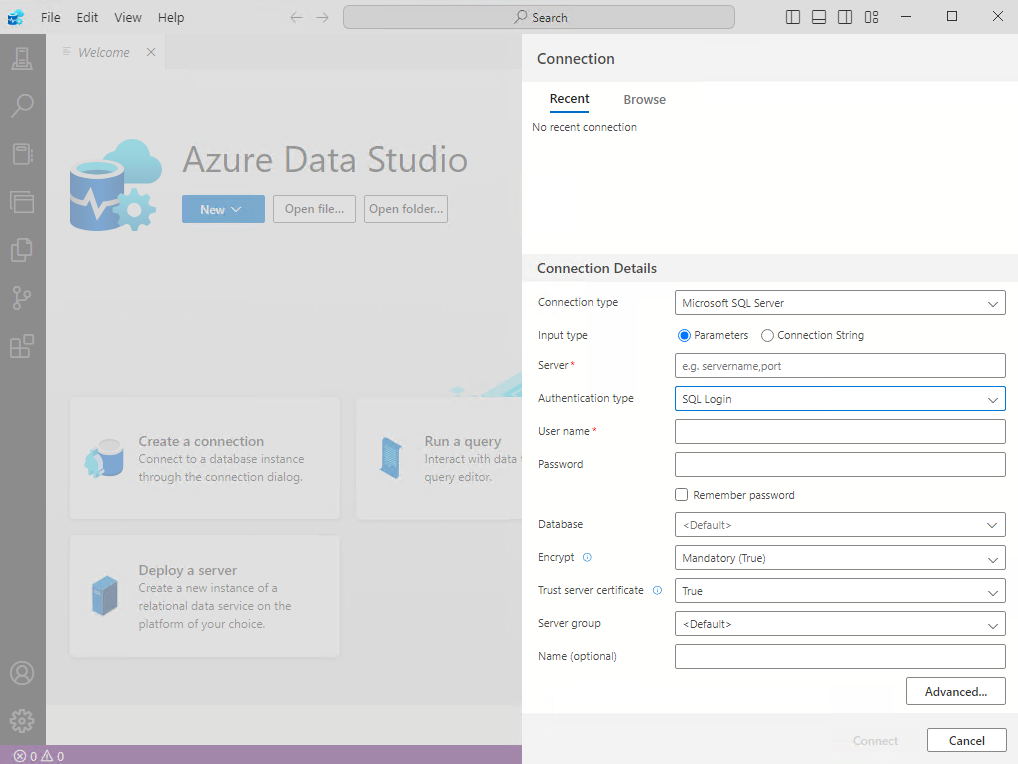The width and height of the screenshot is (1018, 764).
Task: Open the Source Control view icon
Action: (x=22, y=298)
